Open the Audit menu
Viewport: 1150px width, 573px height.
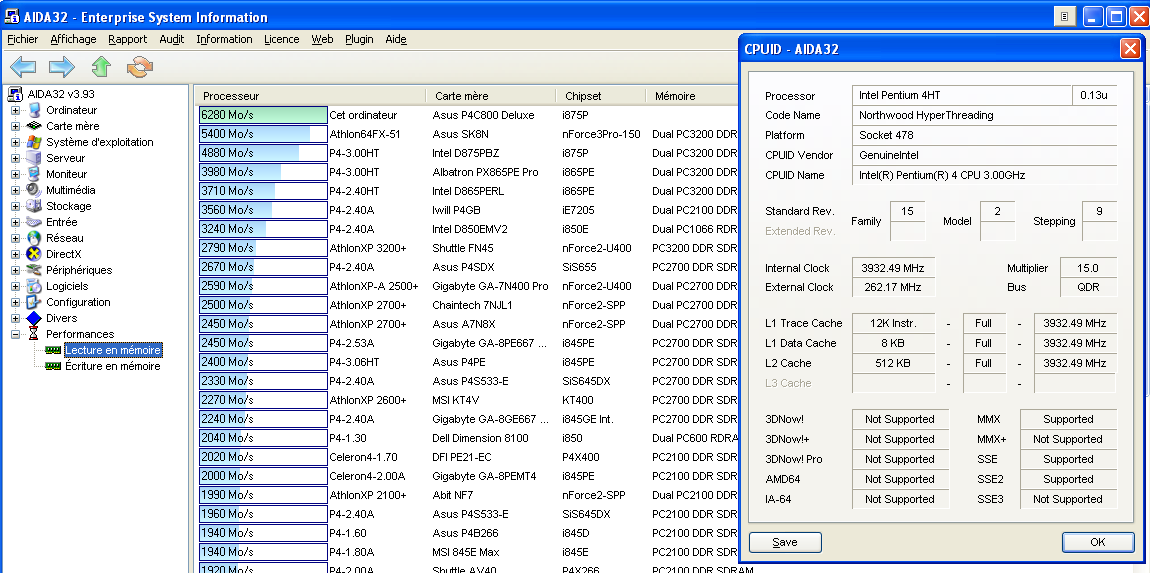coord(172,40)
